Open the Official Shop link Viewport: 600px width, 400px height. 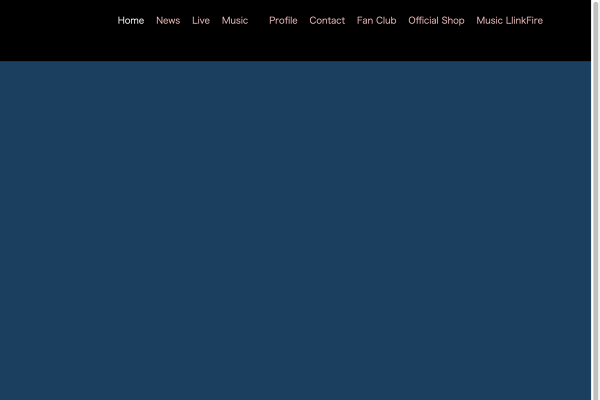[436, 20]
